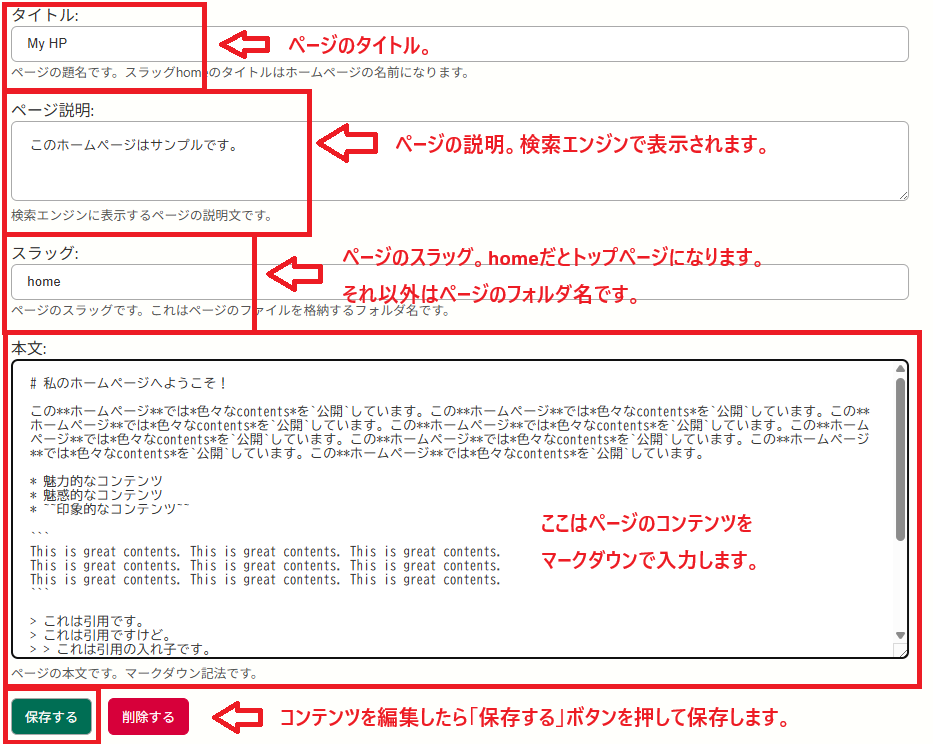
Task: Focus the タイトル input containing My HP
Action: [459, 44]
